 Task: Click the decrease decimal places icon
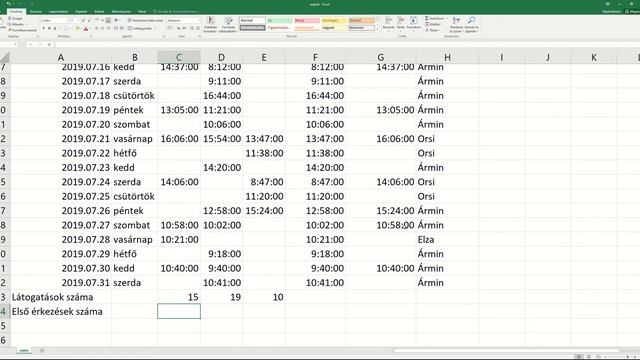[x=198, y=29]
